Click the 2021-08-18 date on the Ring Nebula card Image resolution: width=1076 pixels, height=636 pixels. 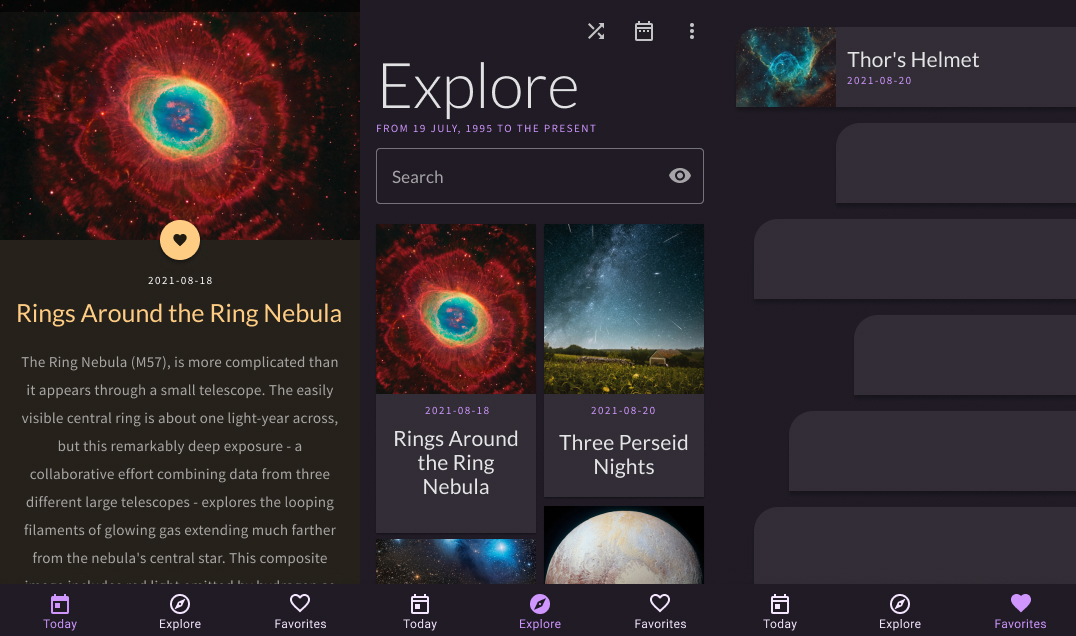click(x=457, y=410)
